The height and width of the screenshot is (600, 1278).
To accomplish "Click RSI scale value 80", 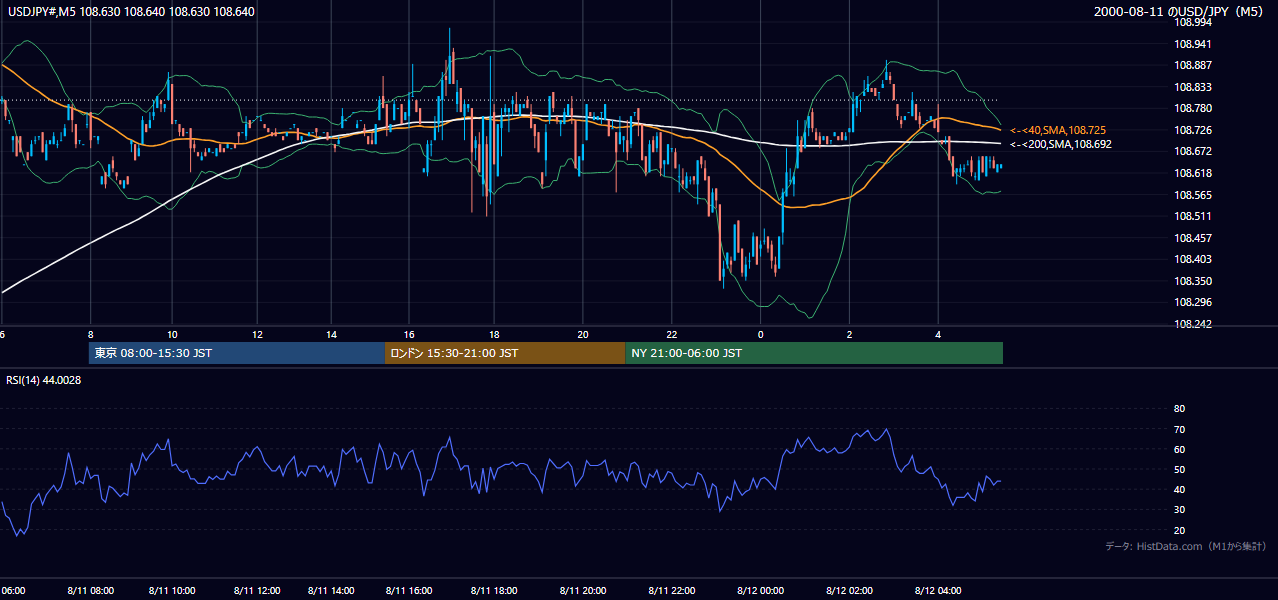I will click(1179, 409).
